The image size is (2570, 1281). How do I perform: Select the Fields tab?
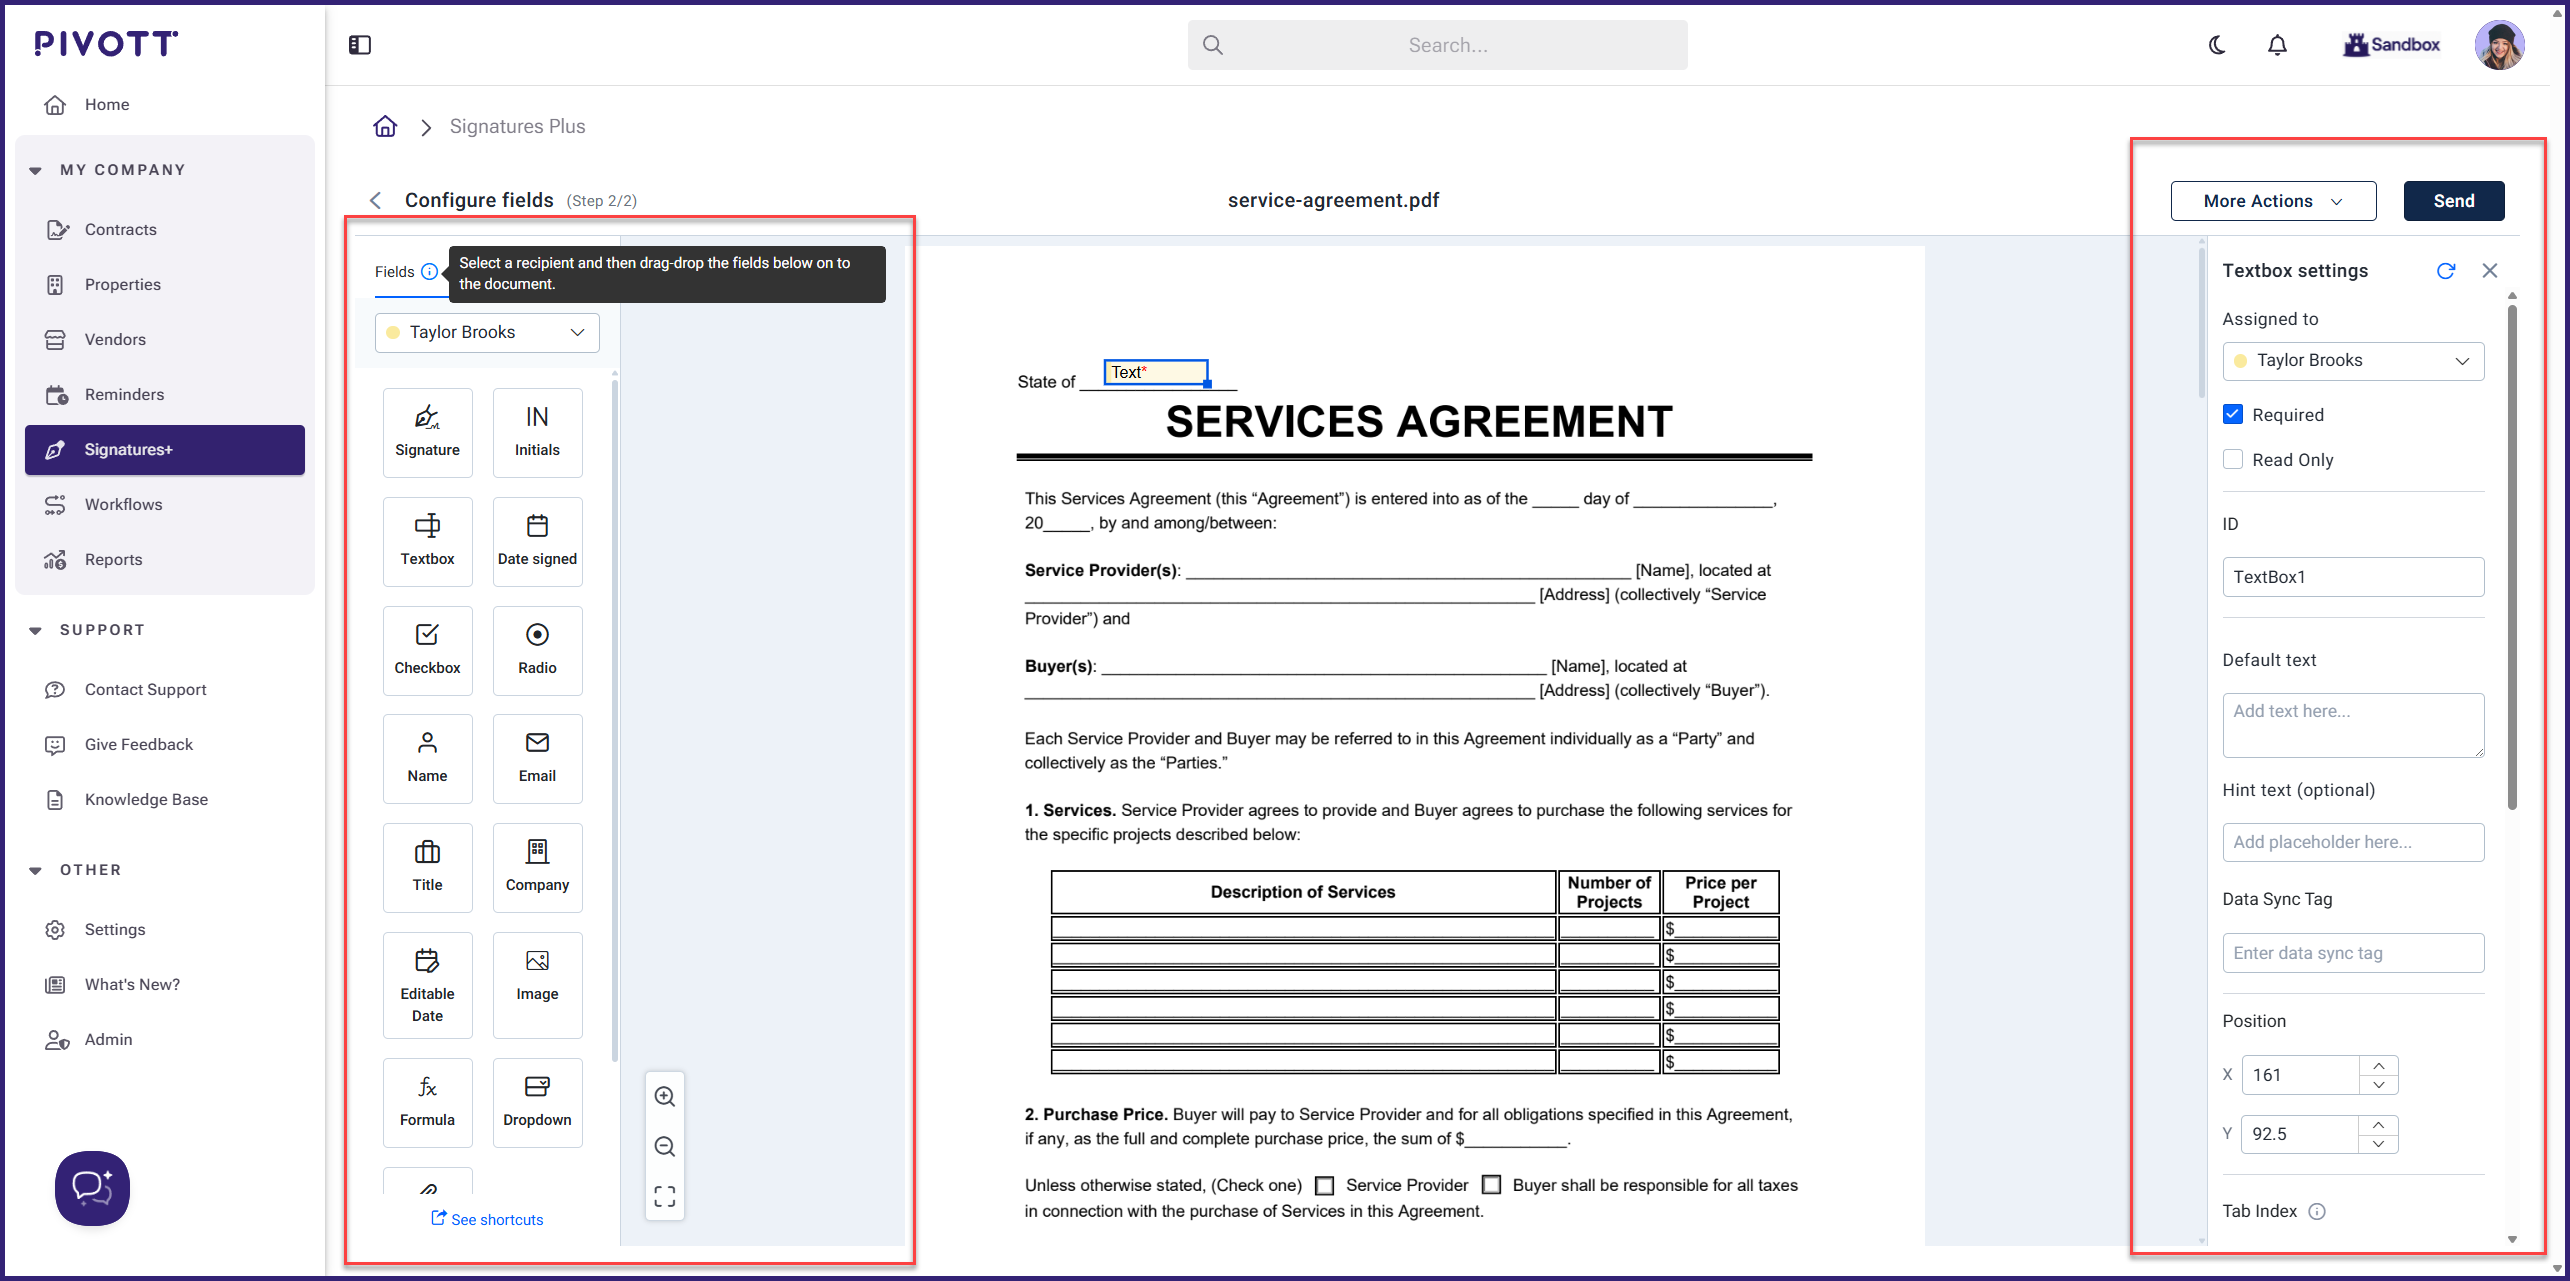(x=394, y=271)
